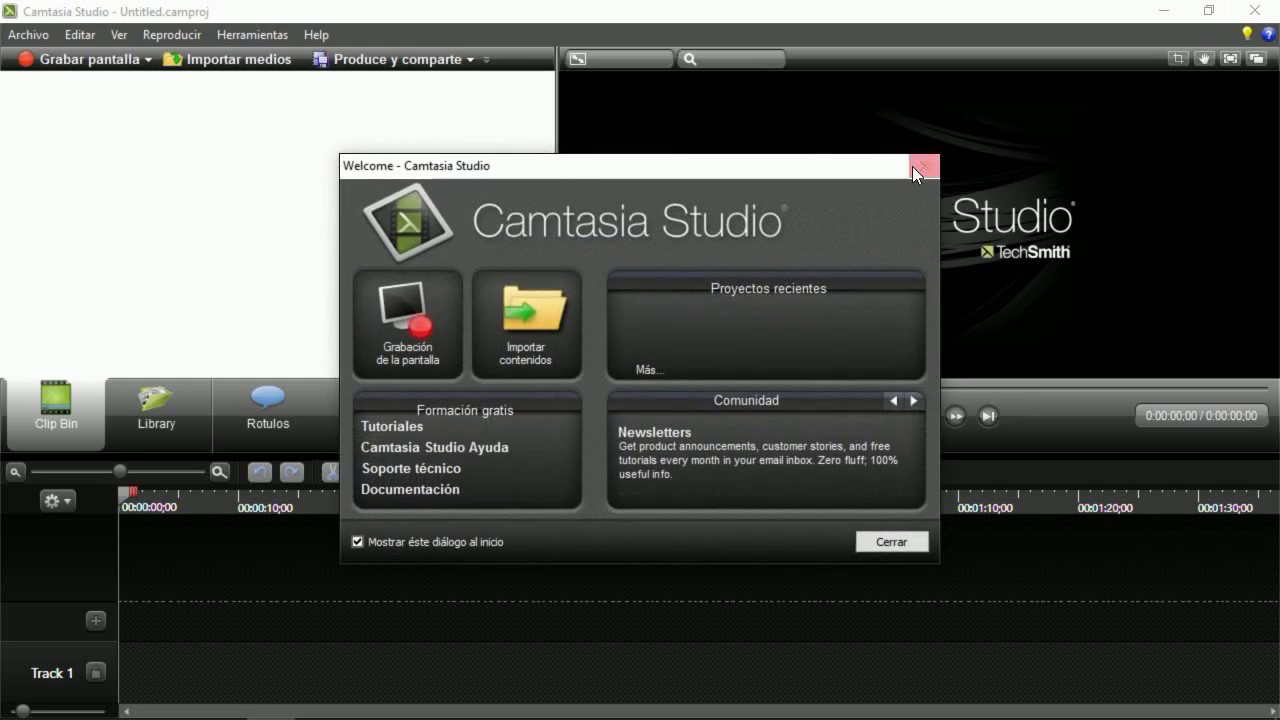Open the Clip Bin tab
This screenshot has height=720, width=1280.
click(x=56, y=412)
